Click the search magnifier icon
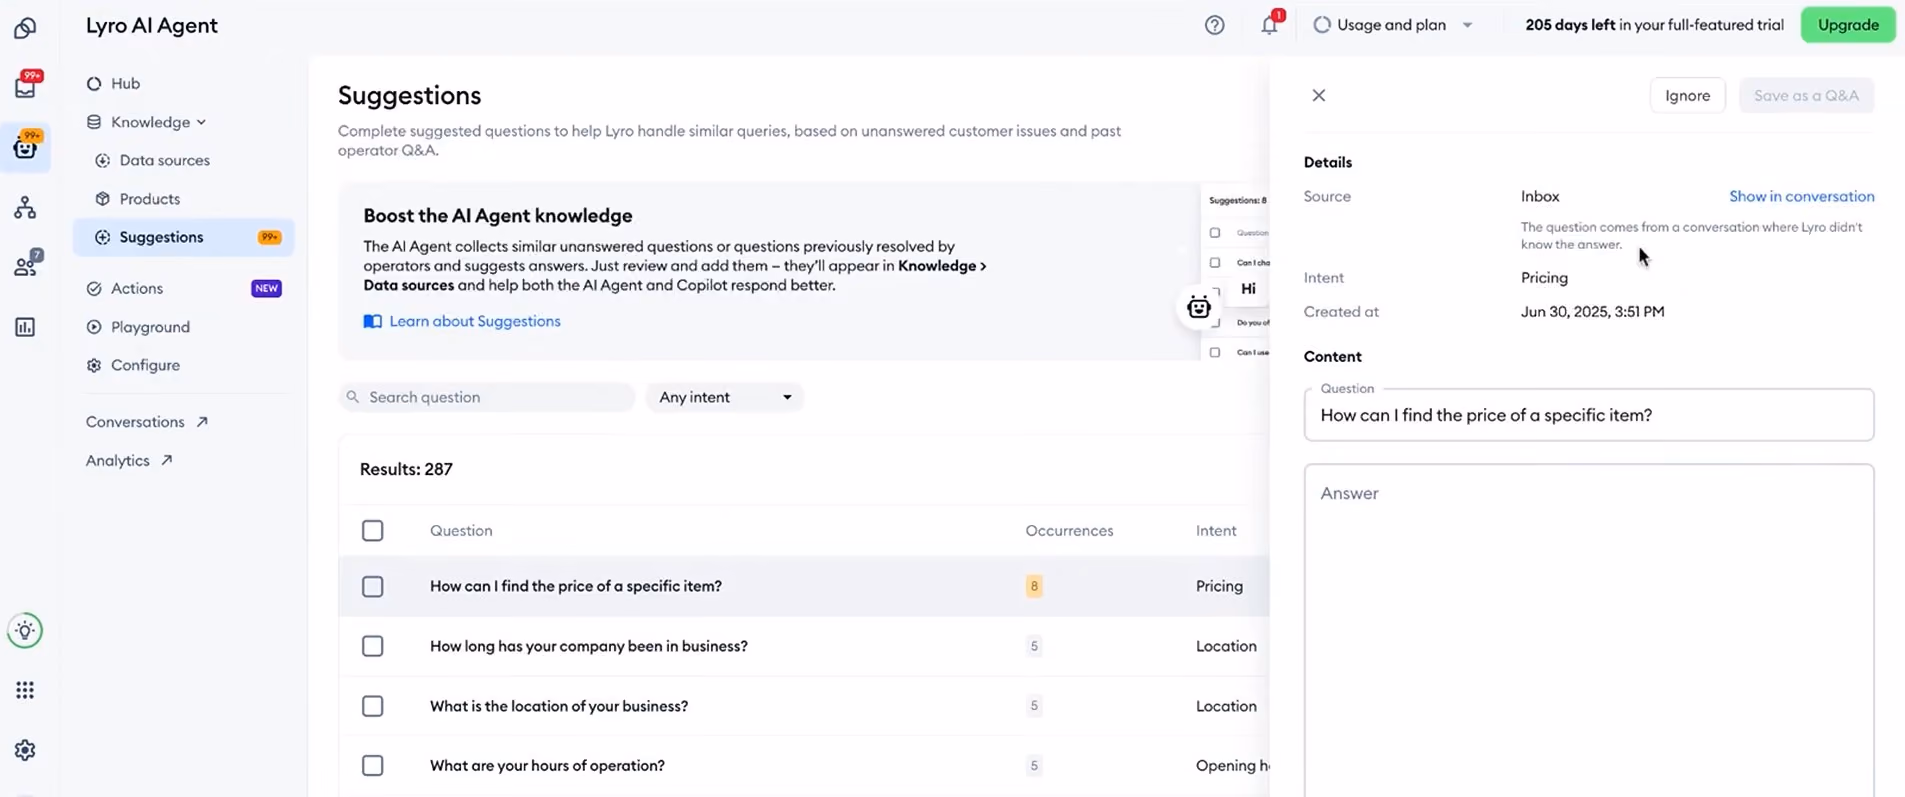The image size is (1905, 797). [x=353, y=397]
